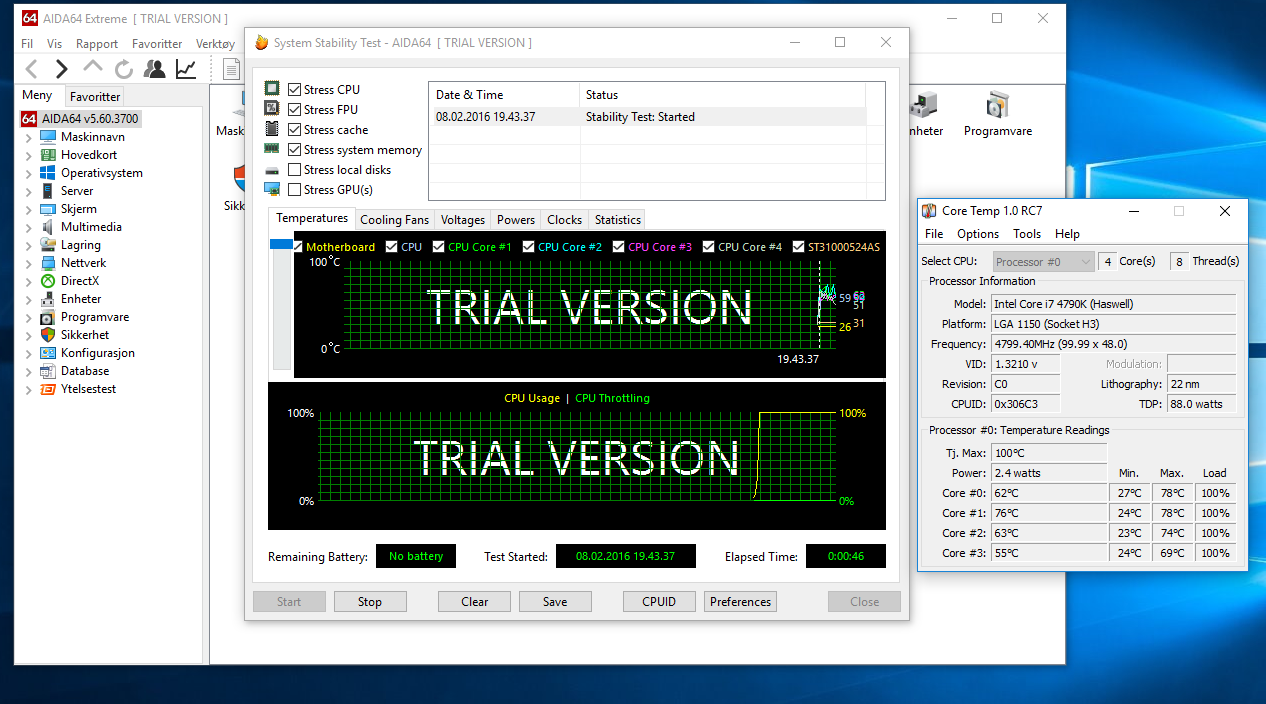Switch to Voltages tab
The image size is (1266, 704).
tap(463, 220)
